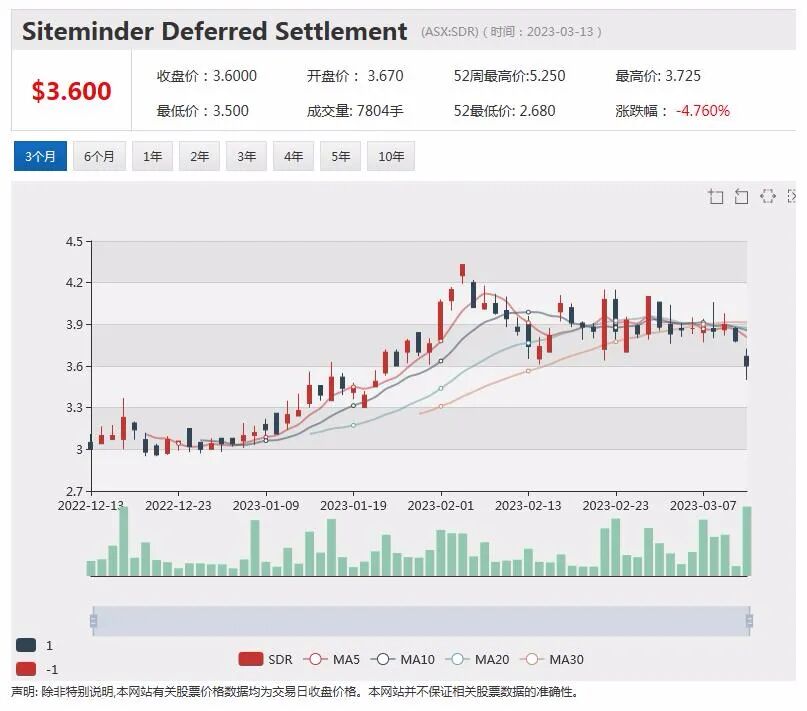Click the restore chart icon

[x=767, y=196]
